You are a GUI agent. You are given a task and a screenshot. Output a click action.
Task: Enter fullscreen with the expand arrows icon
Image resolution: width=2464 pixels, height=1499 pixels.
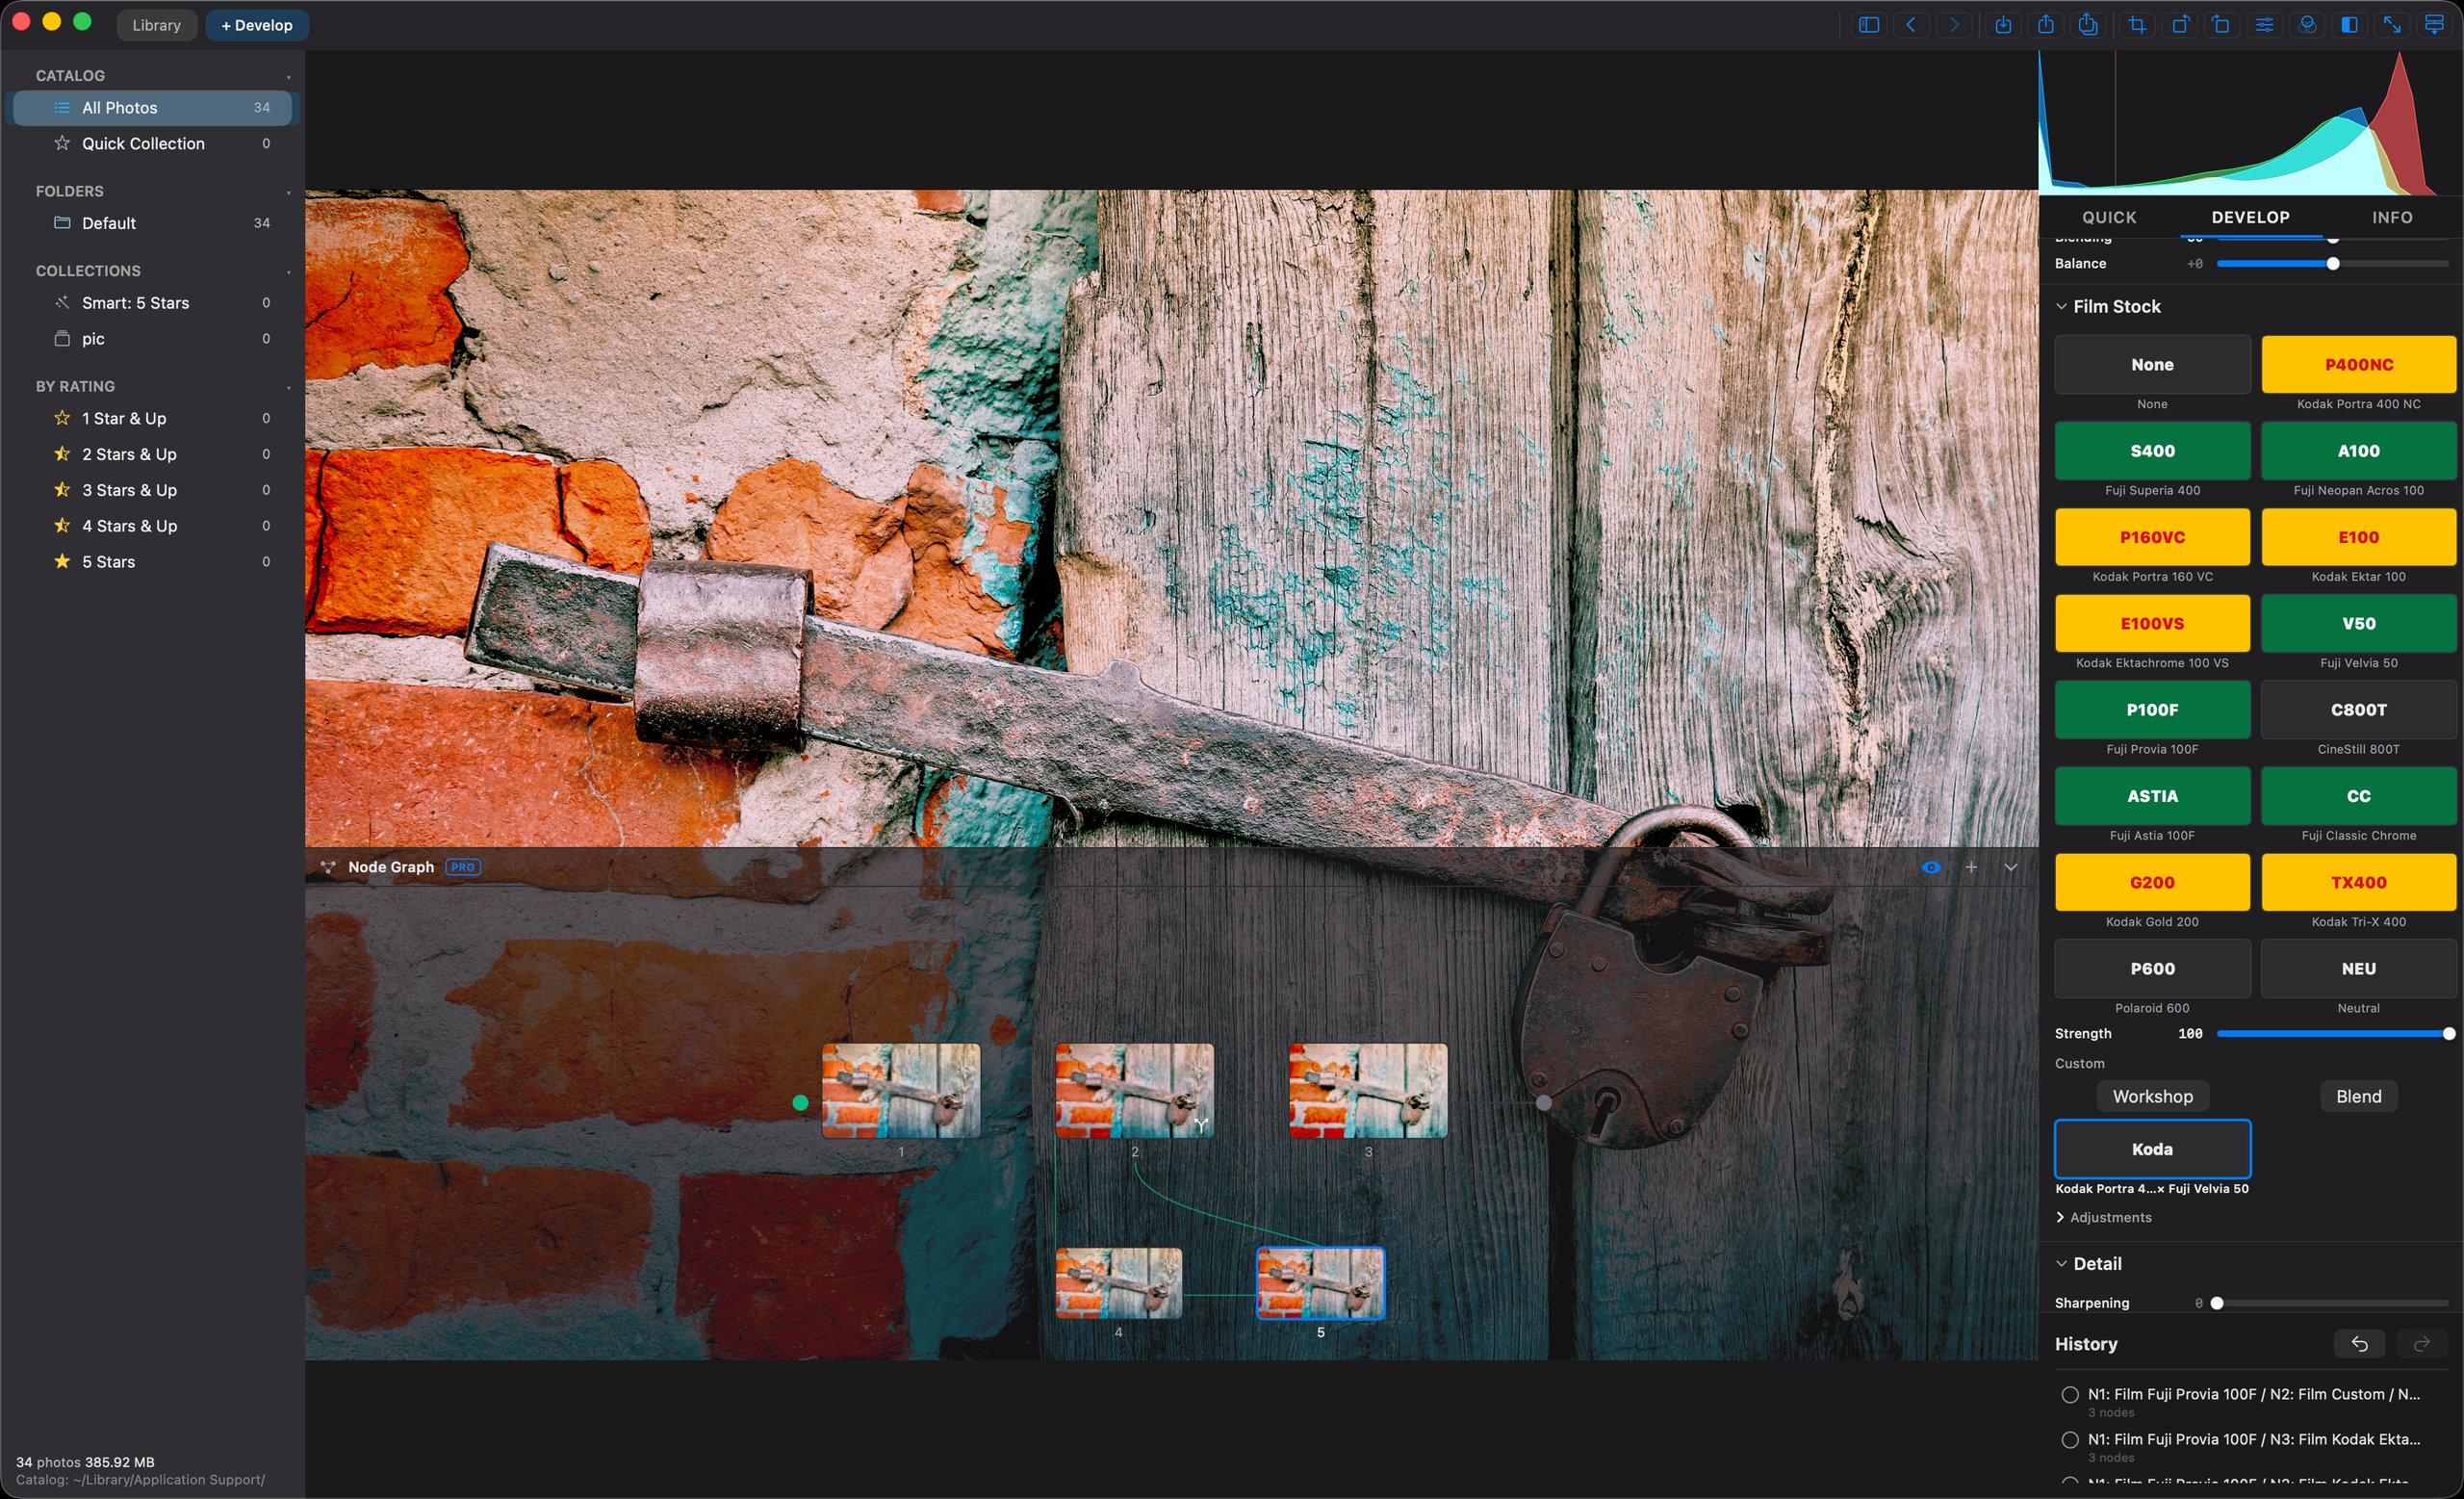(2392, 25)
